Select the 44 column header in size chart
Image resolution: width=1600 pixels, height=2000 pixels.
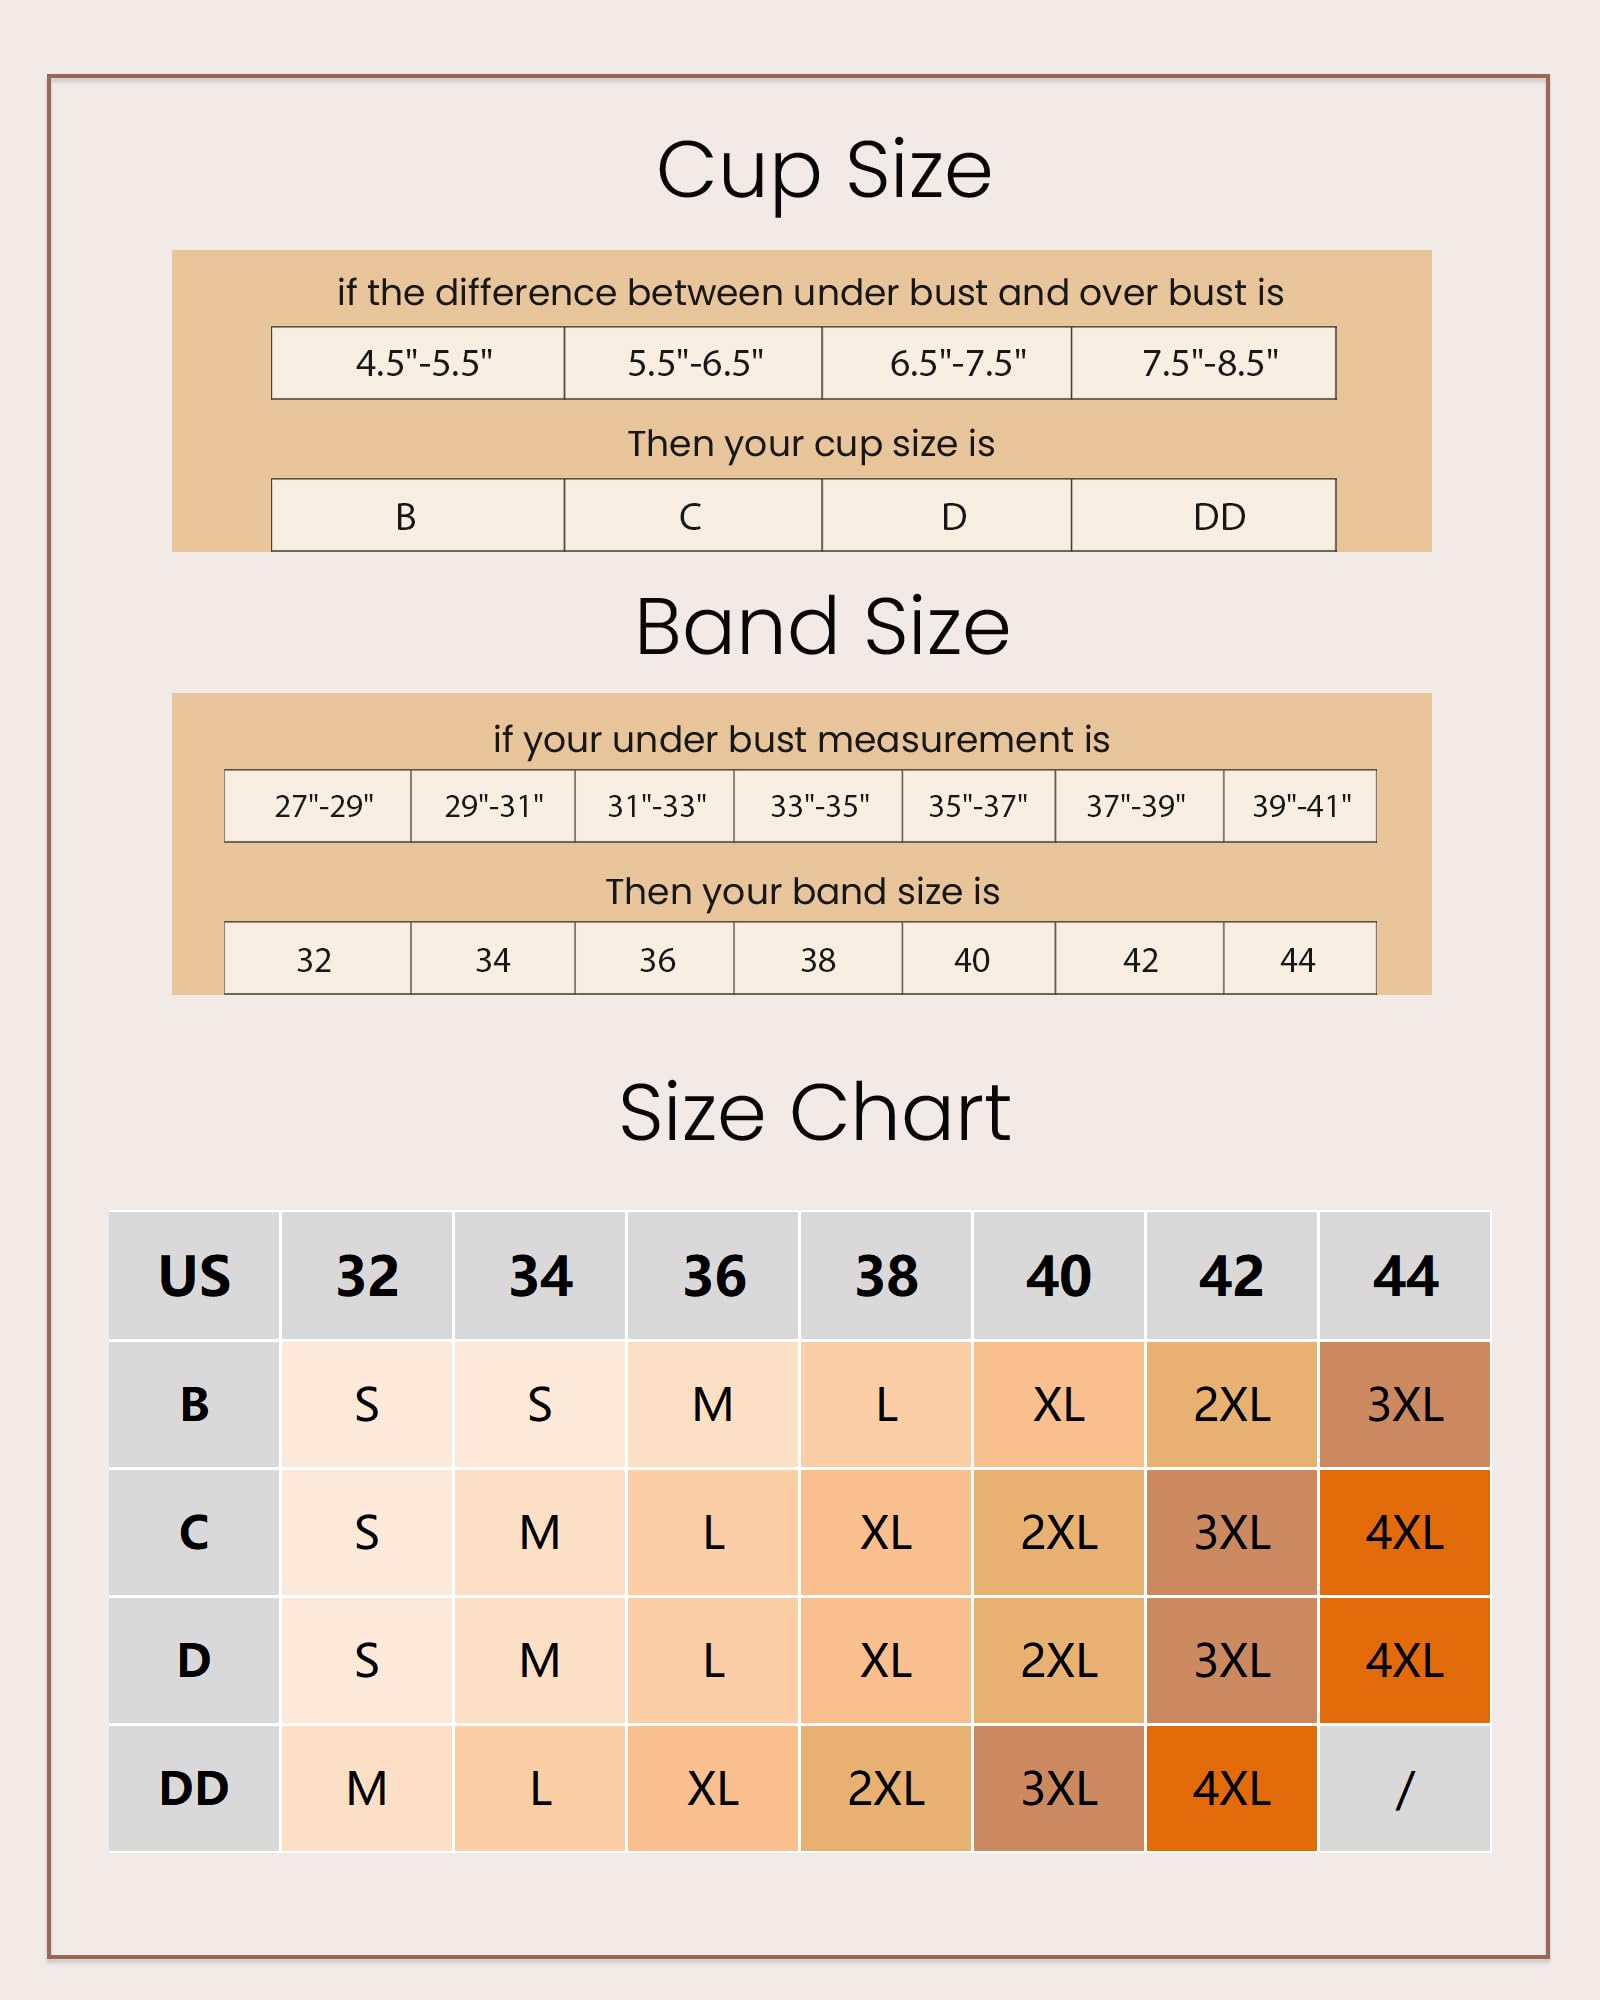(1405, 1276)
